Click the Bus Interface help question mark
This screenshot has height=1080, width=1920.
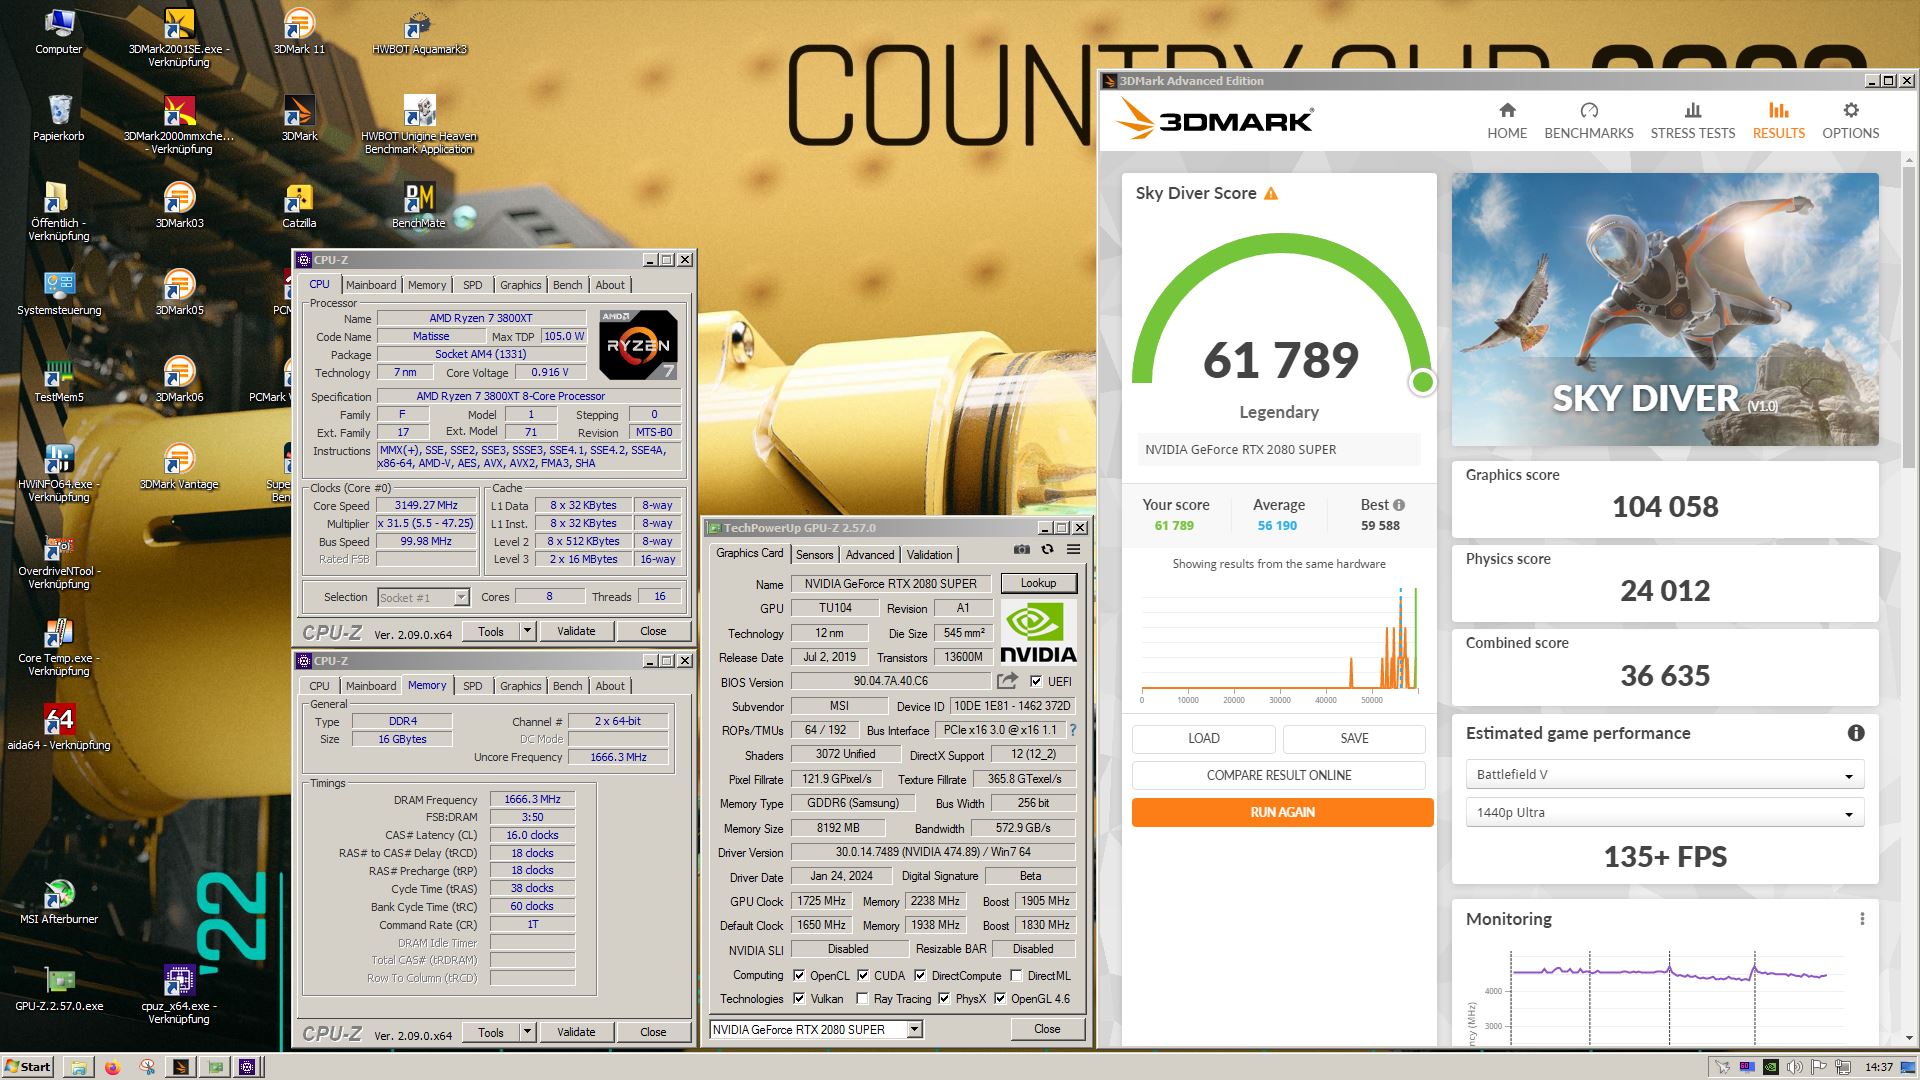pyautogui.click(x=1073, y=730)
